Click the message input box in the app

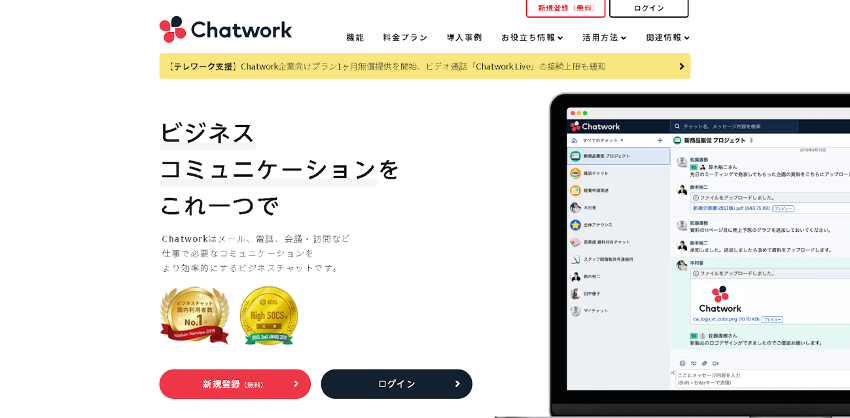[763, 379]
